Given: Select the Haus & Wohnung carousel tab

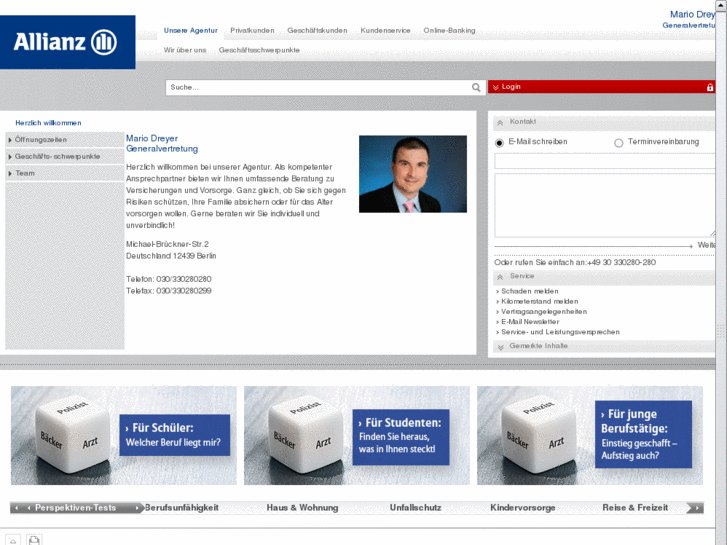Looking at the screenshot, I should (302, 508).
